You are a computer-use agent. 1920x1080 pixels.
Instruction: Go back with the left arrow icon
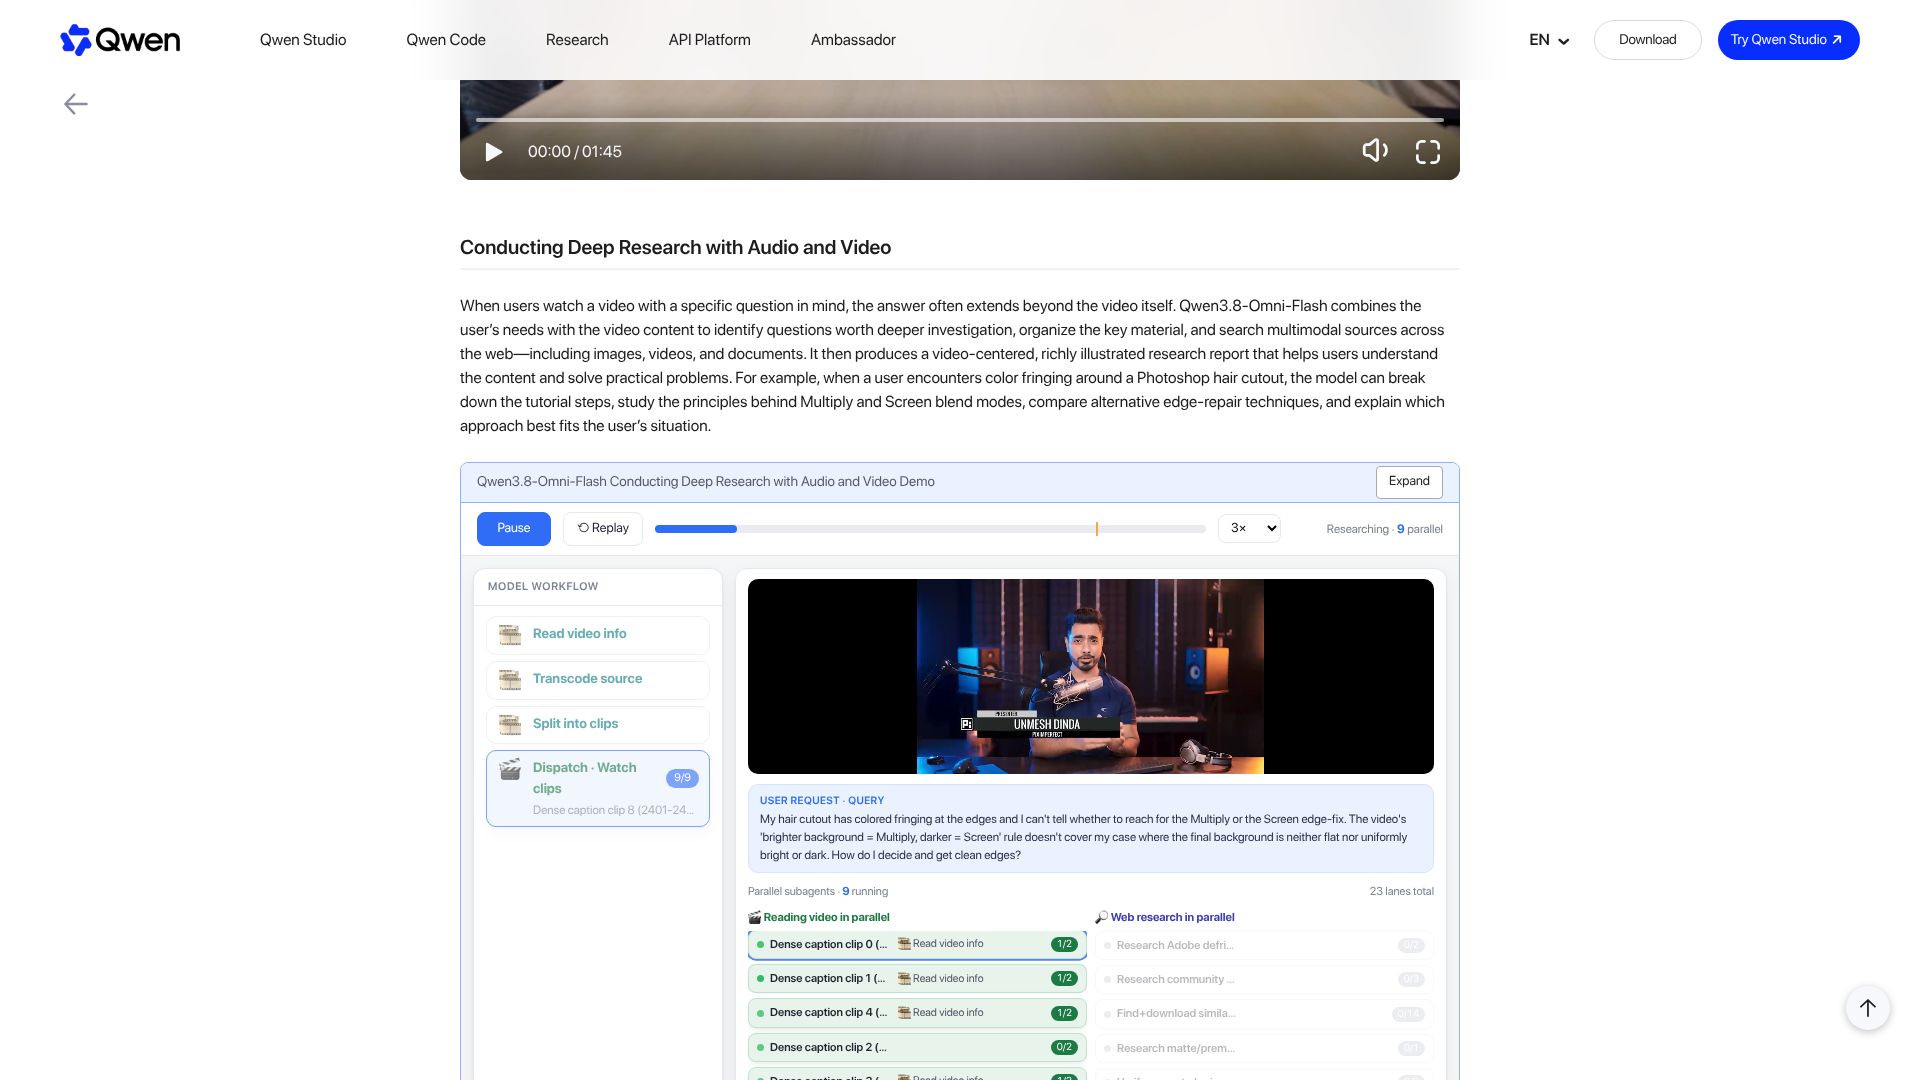[76, 104]
